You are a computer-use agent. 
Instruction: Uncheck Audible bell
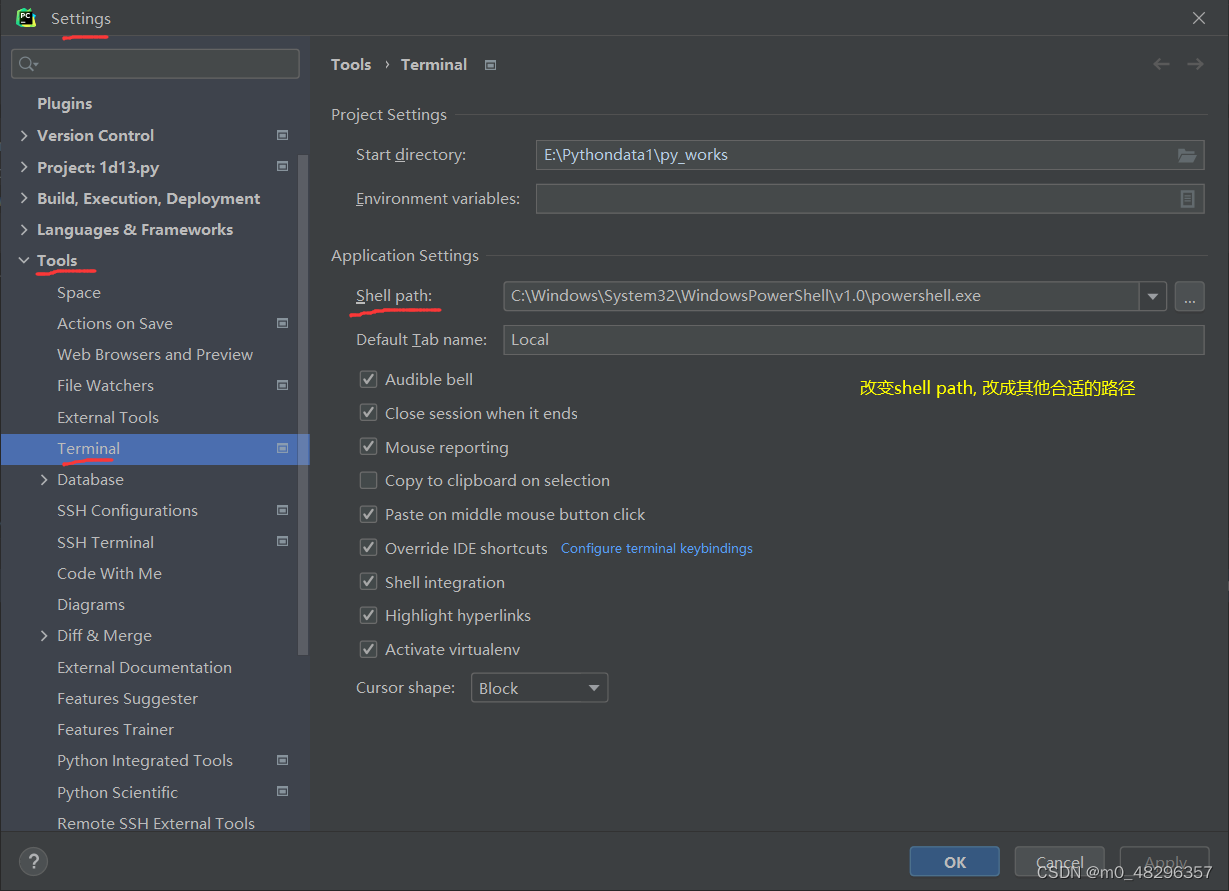pyautogui.click(x=368, y=379)
